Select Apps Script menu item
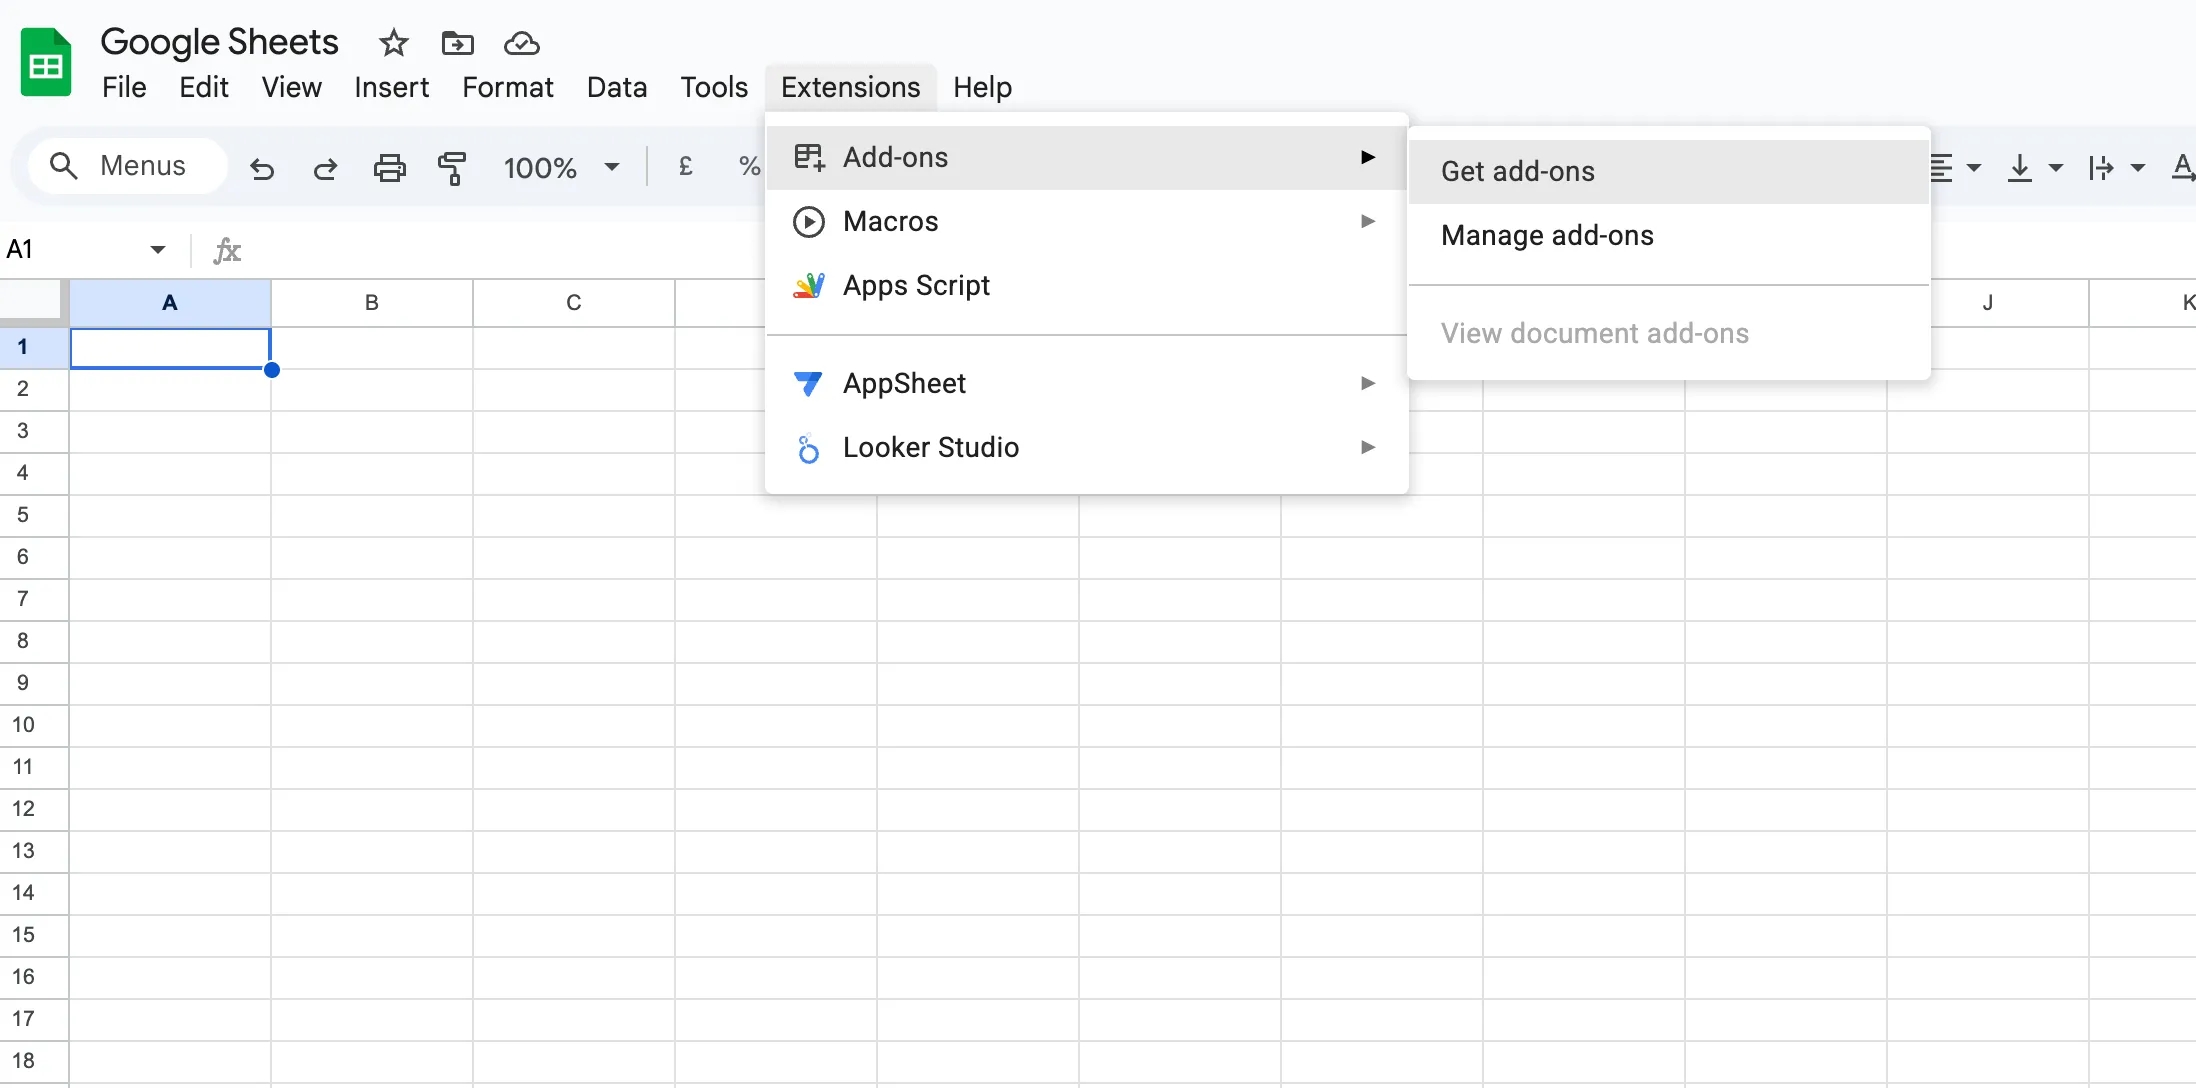Screen dimensions: 2196x1088 pos(1087,286)
